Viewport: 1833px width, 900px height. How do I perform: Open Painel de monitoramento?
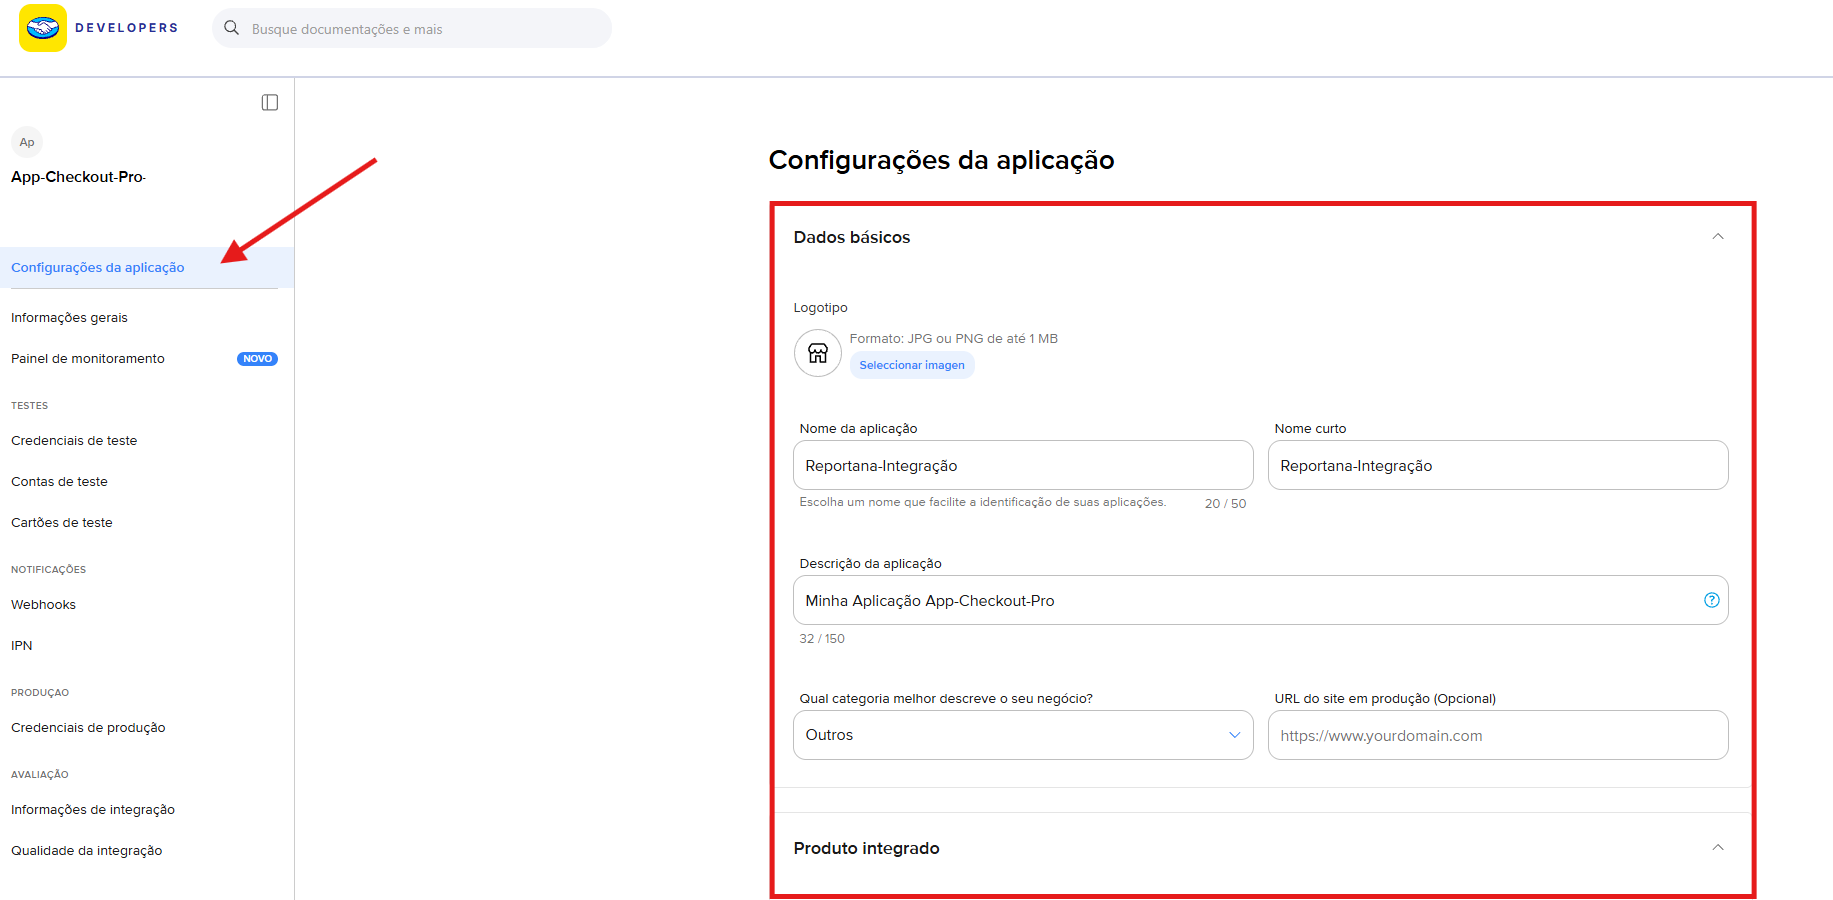point(88,359)
